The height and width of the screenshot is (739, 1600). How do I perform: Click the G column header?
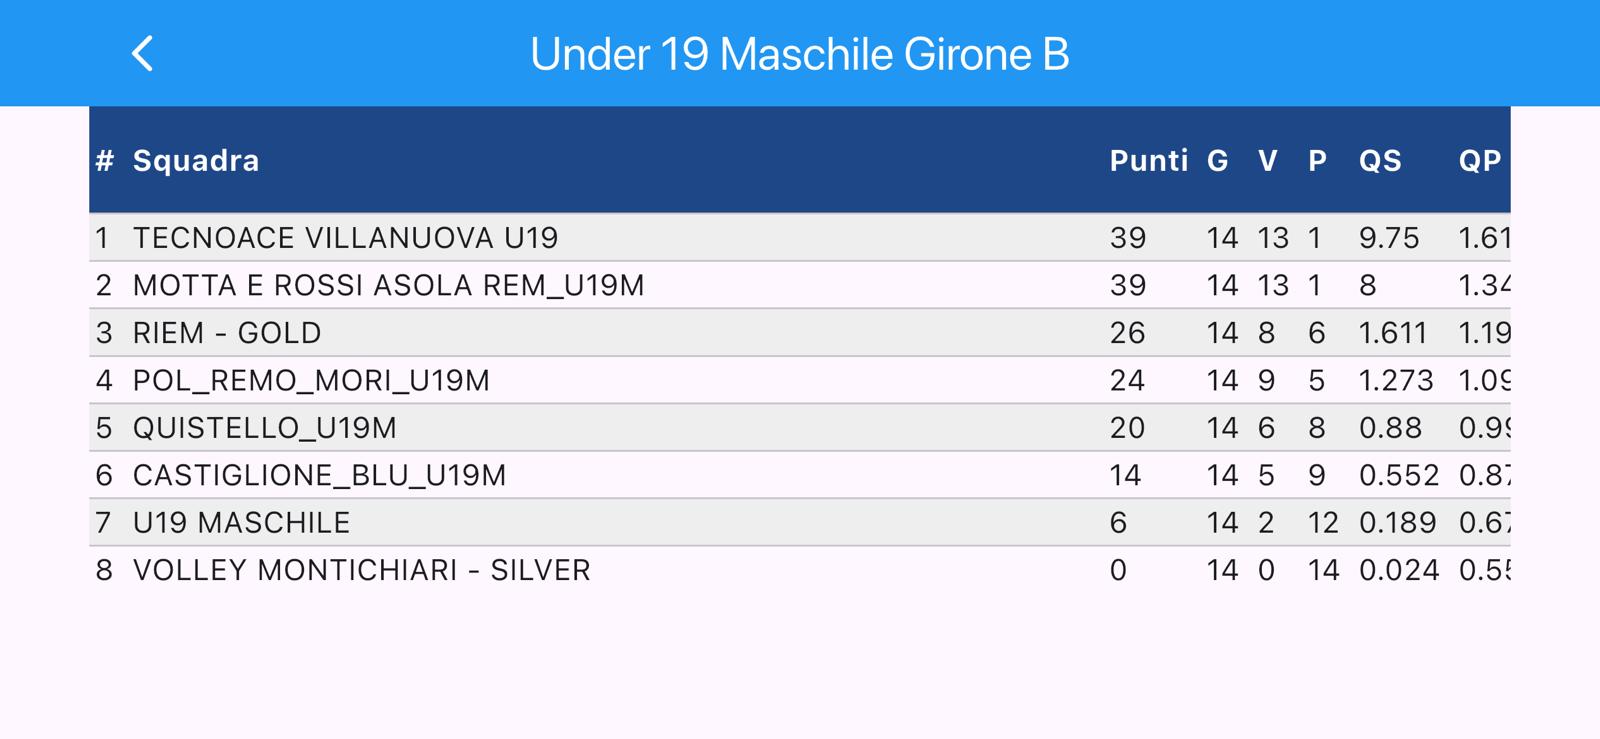pos(1217,161)
